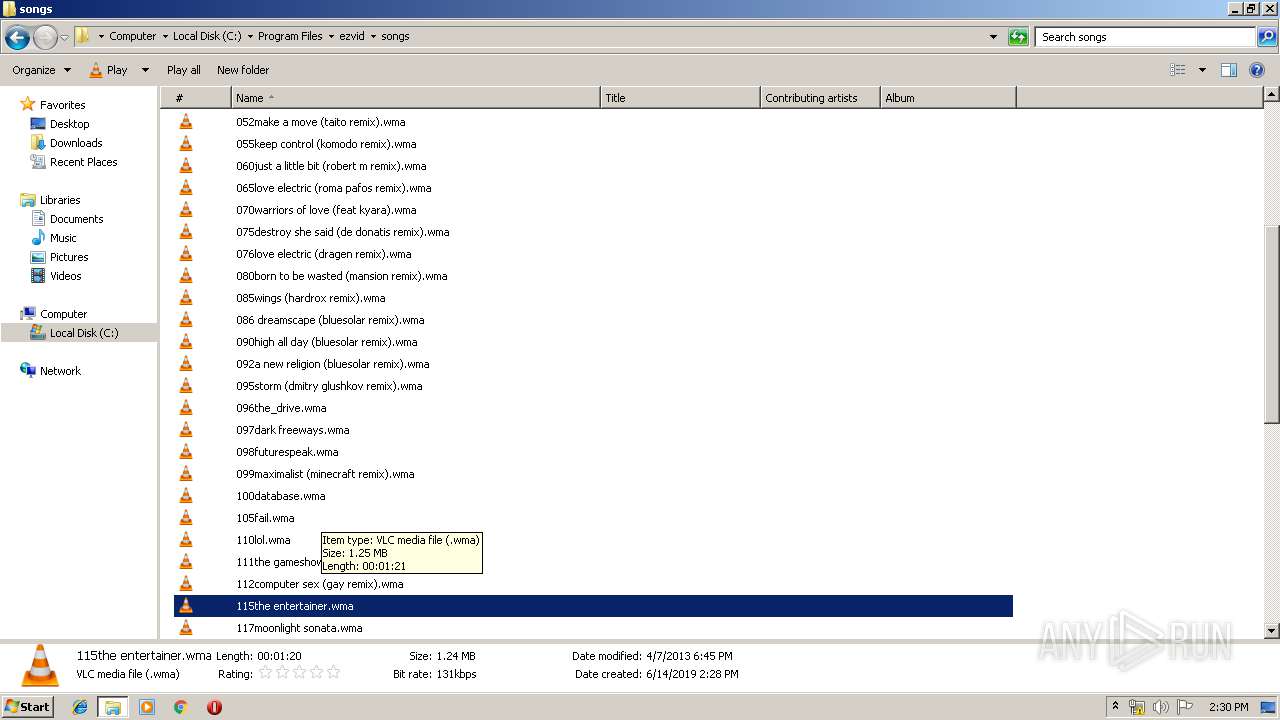1280x720 pixels.
Task: Click Local Disk (C:) in breadcrumb
Action: coord(206,36)
